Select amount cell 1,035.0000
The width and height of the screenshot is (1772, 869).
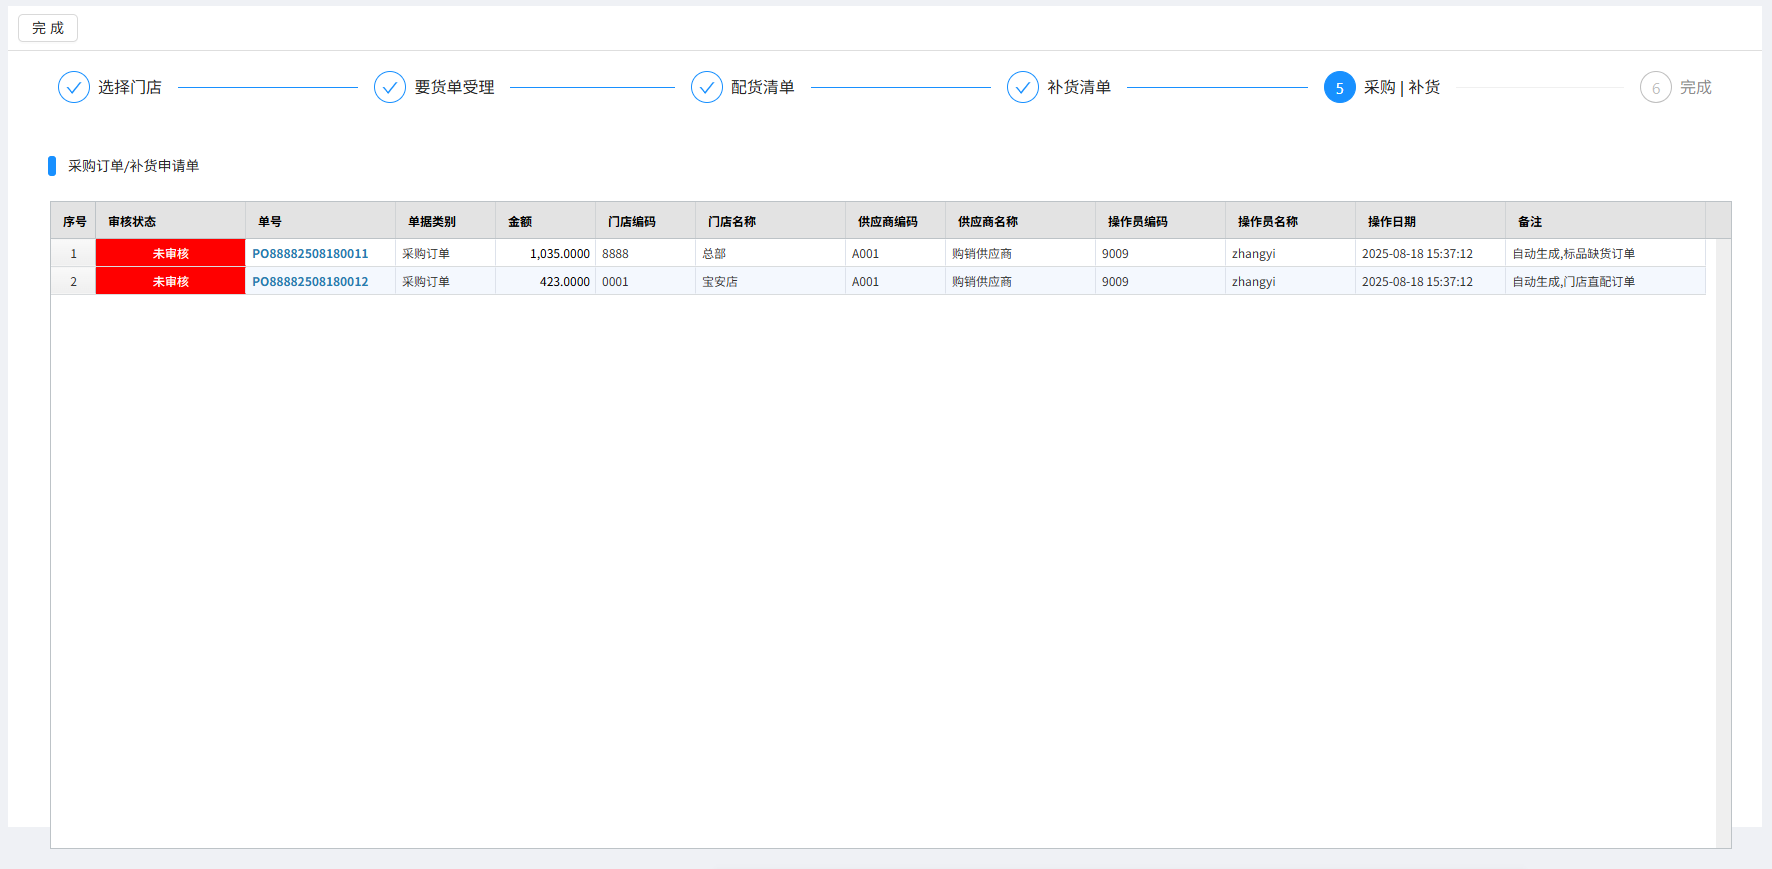tap(546, 253)
